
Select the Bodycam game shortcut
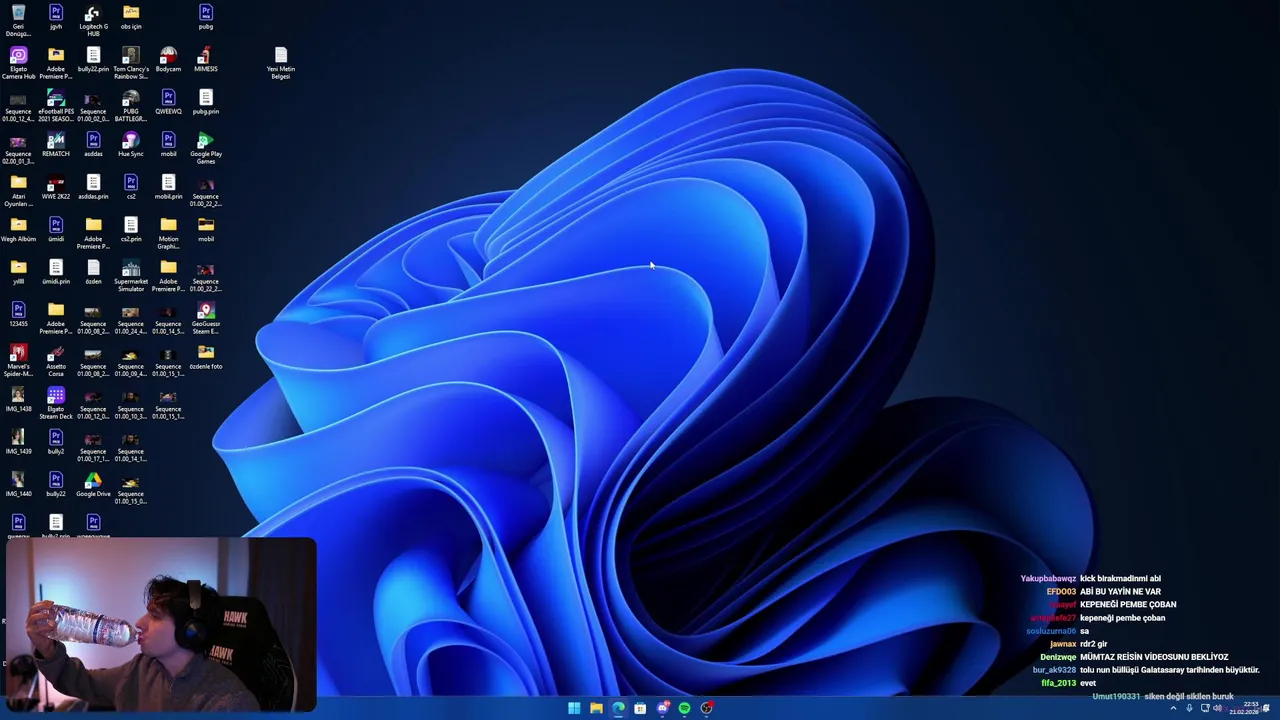click(x=168, y=60)
